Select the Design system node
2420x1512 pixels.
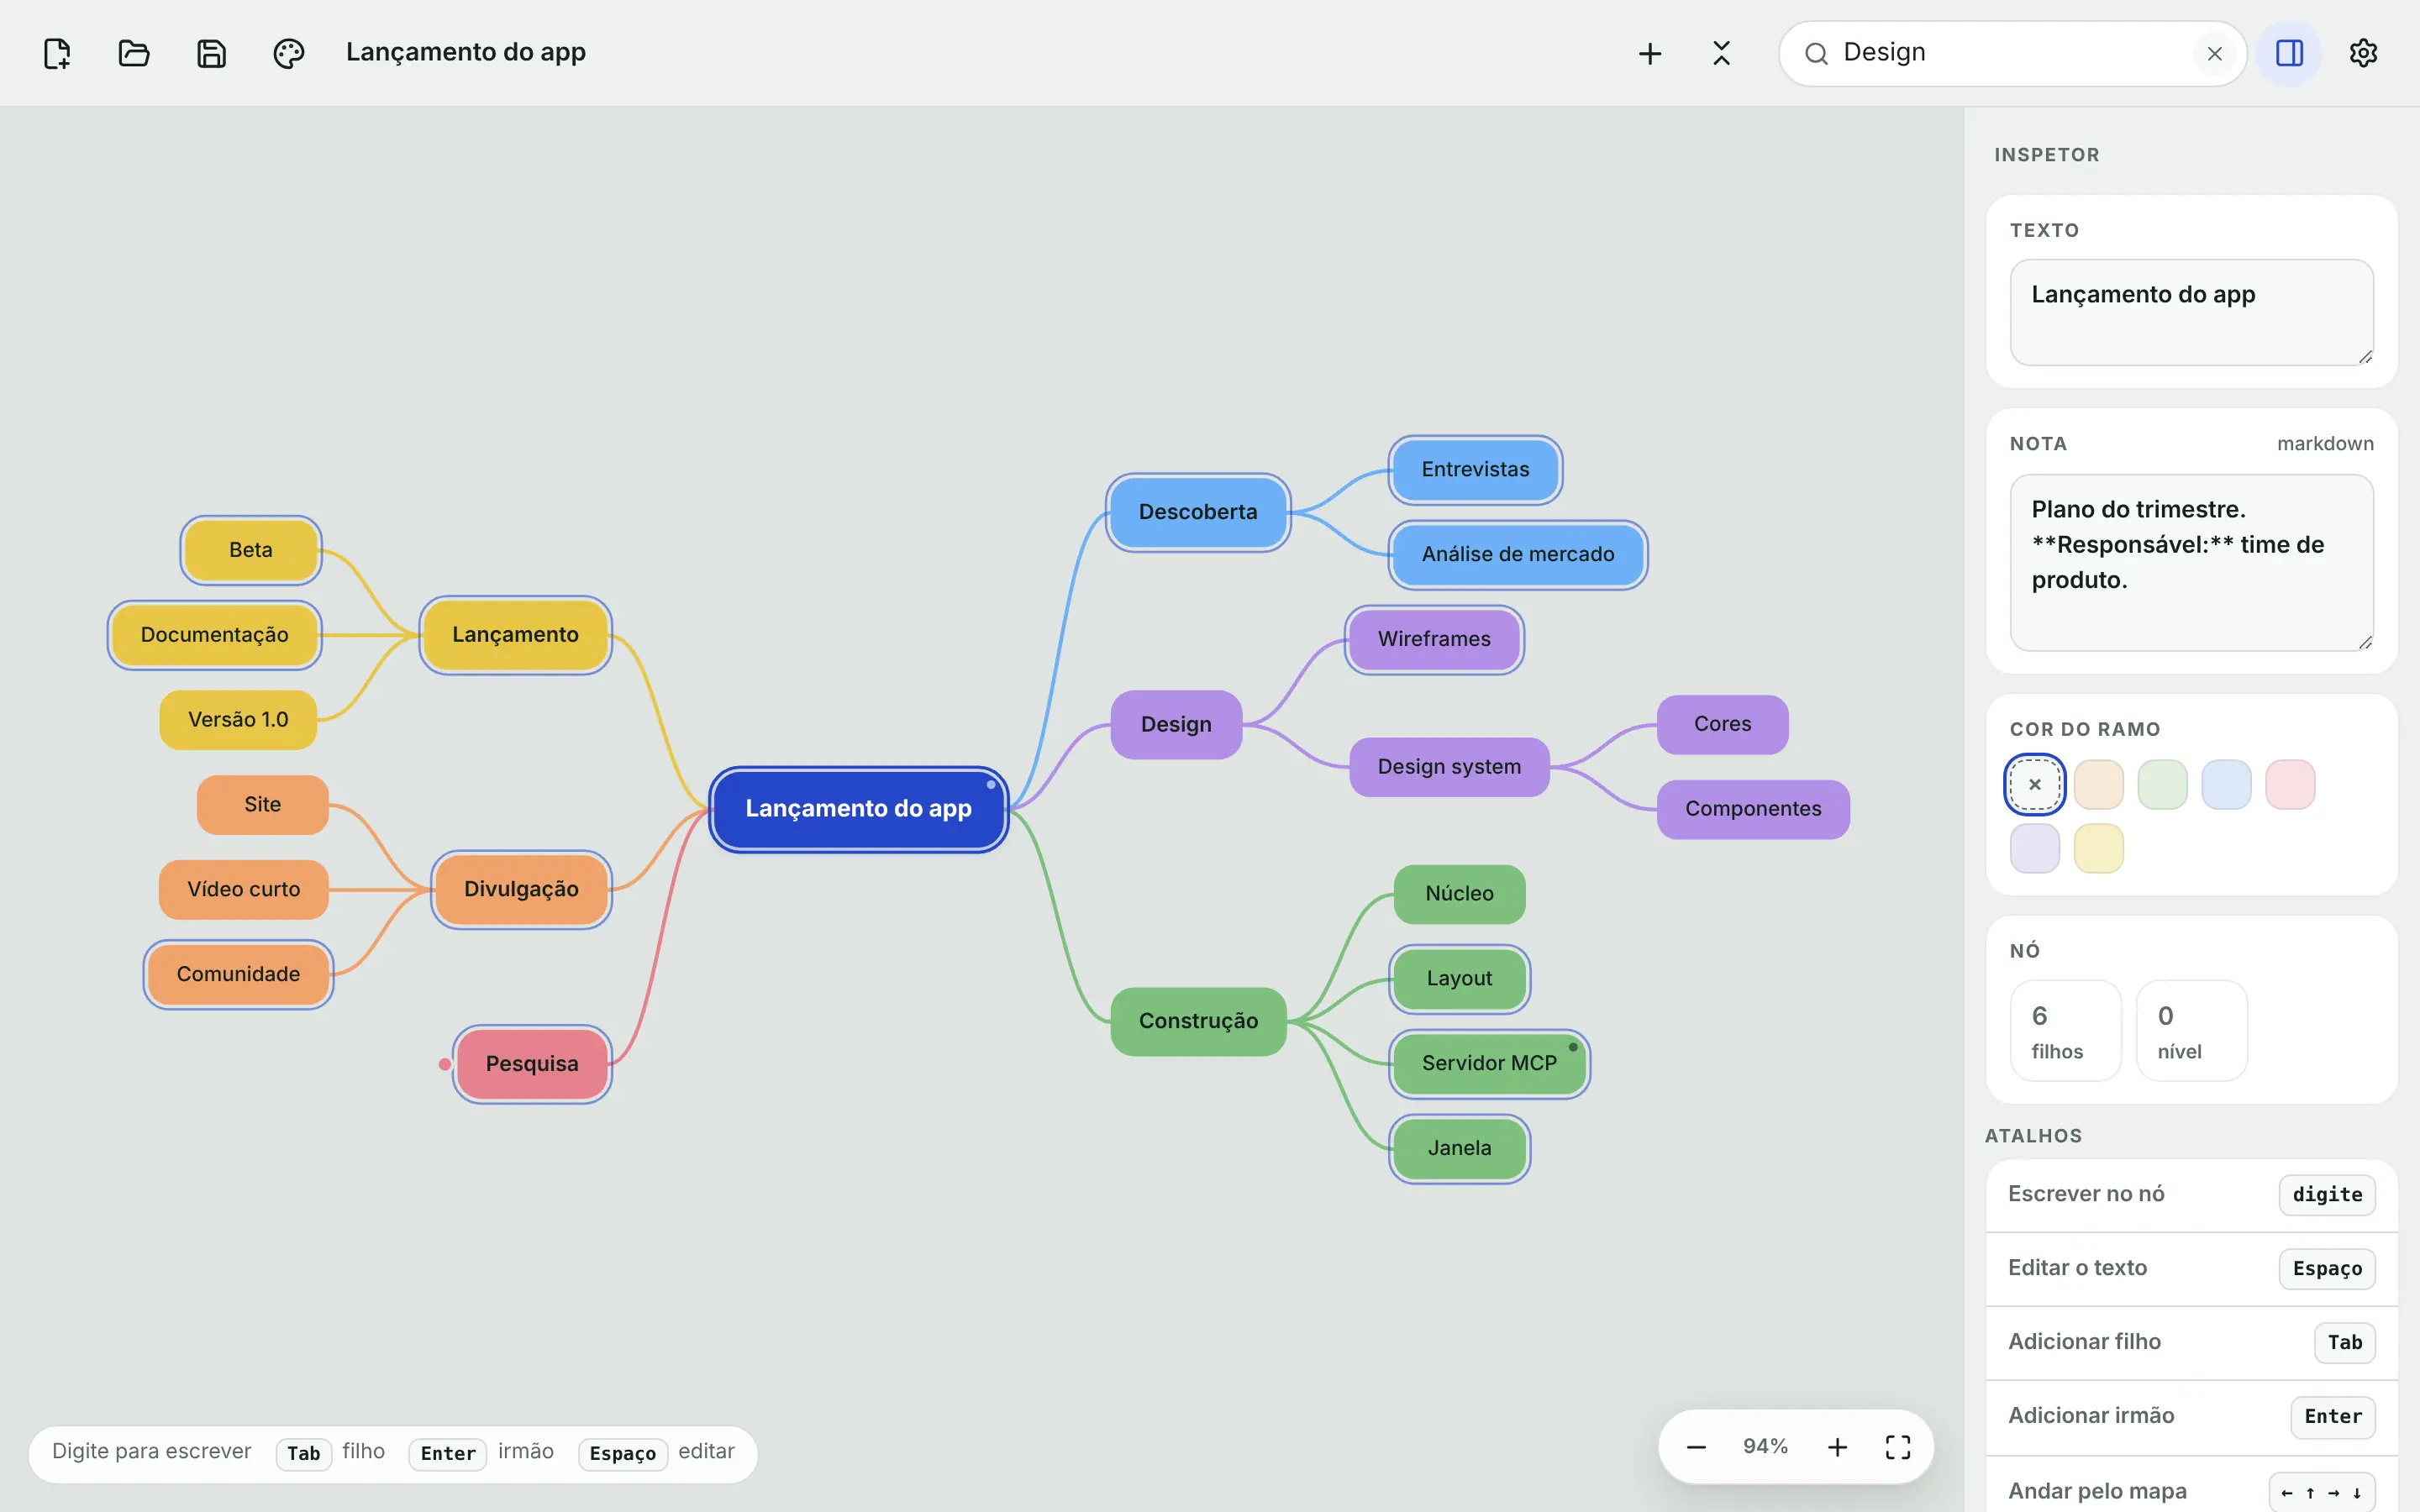1449,767
